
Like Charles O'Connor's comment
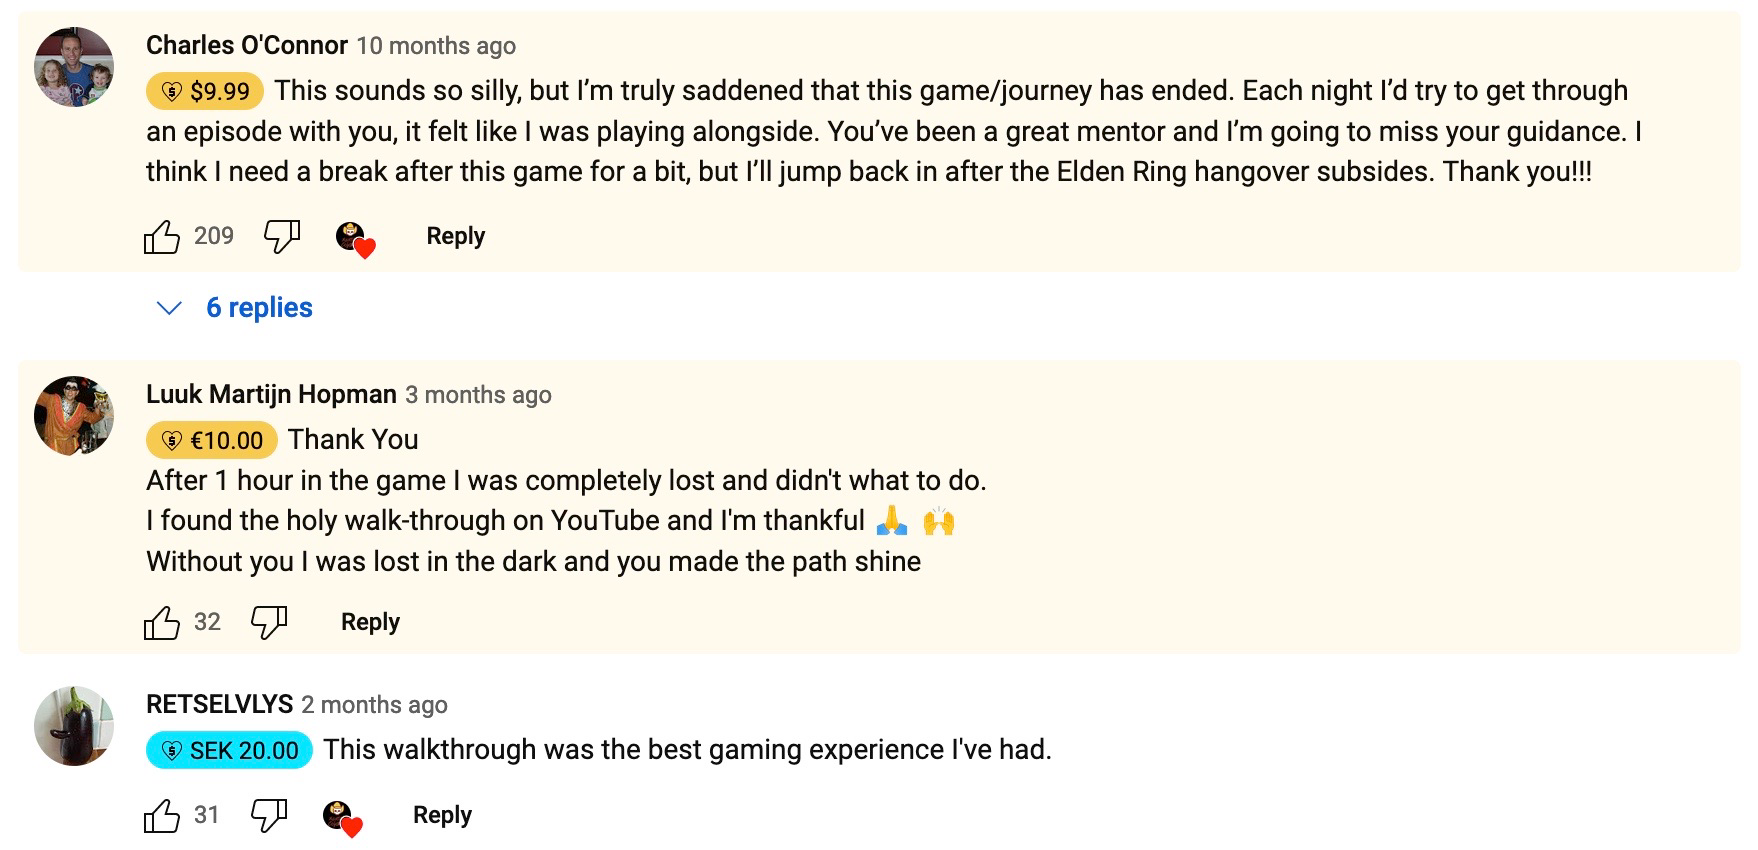161,237
